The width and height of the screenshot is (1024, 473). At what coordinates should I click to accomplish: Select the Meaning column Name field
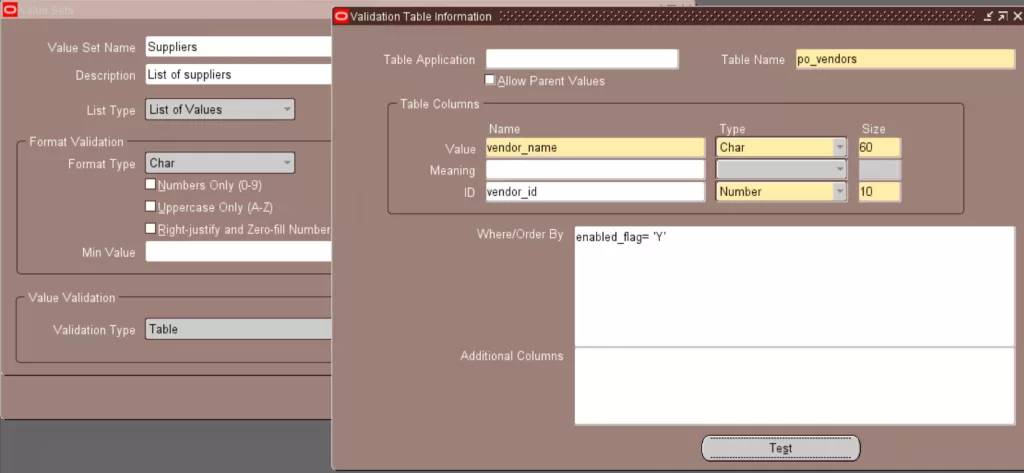tap(595, 170)
